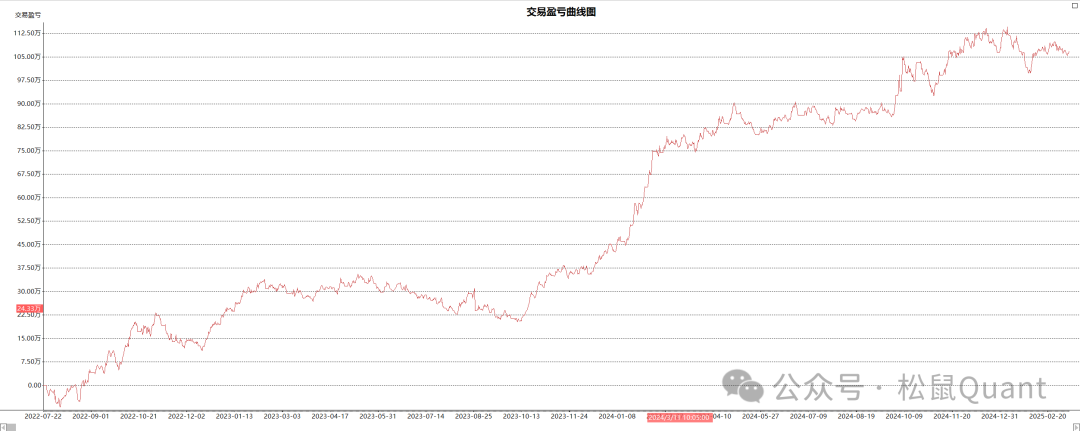Click the red highlighted 2024/2/11 date label
The image size is (1080, 431).
pyautogui.click(x=680, y=416)
